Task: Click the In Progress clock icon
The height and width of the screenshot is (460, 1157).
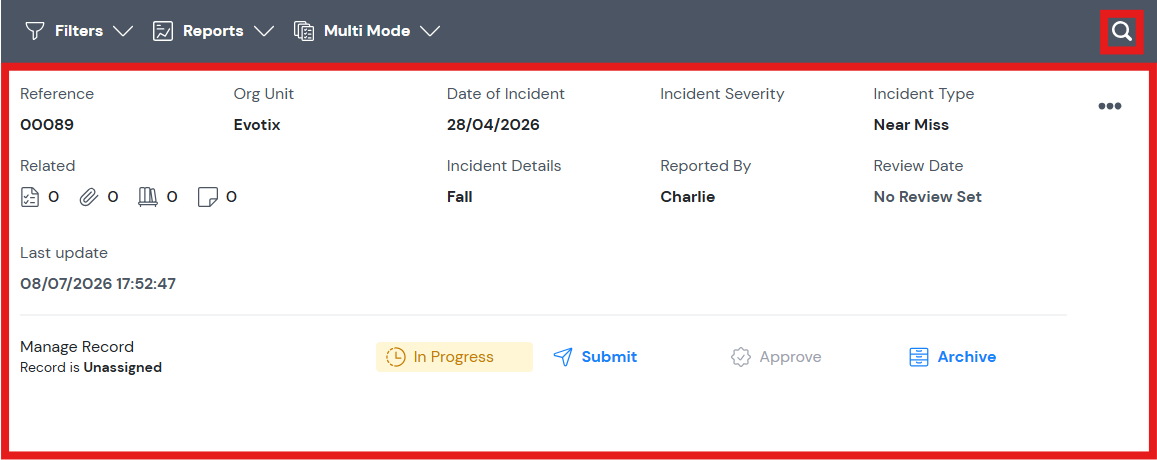Action: click(396, 357)
